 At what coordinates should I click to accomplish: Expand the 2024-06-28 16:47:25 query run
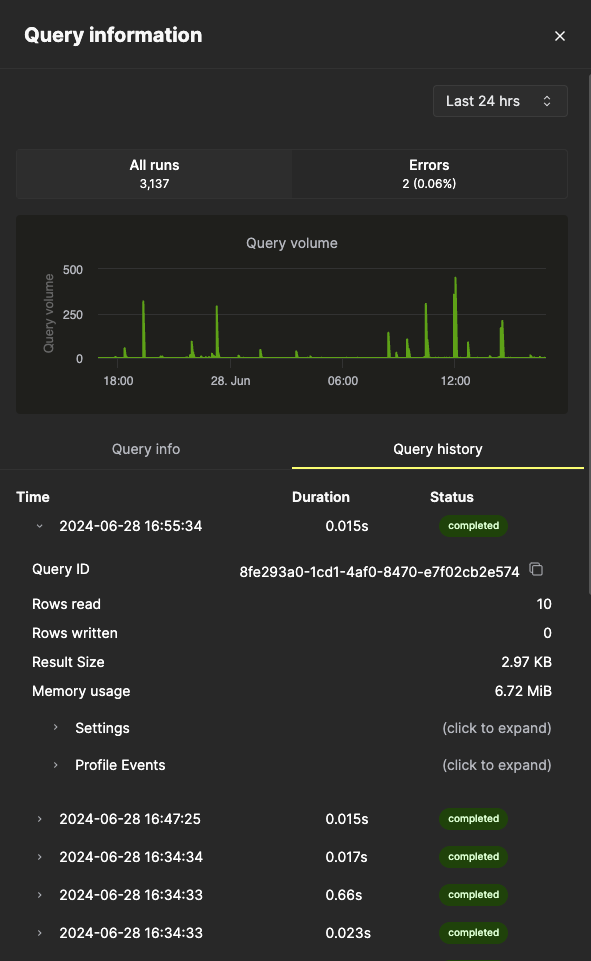point(39,819)
